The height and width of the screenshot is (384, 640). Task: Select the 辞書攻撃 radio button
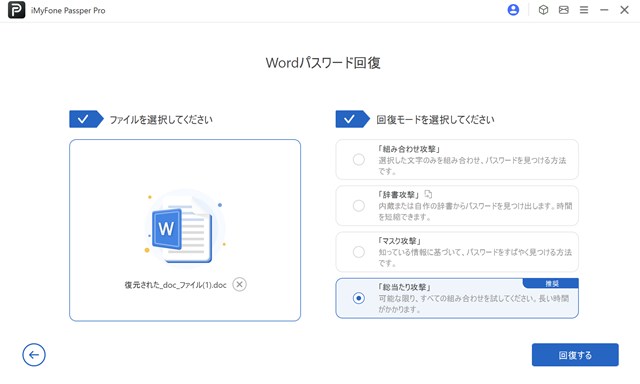click(x=359, y=206)
